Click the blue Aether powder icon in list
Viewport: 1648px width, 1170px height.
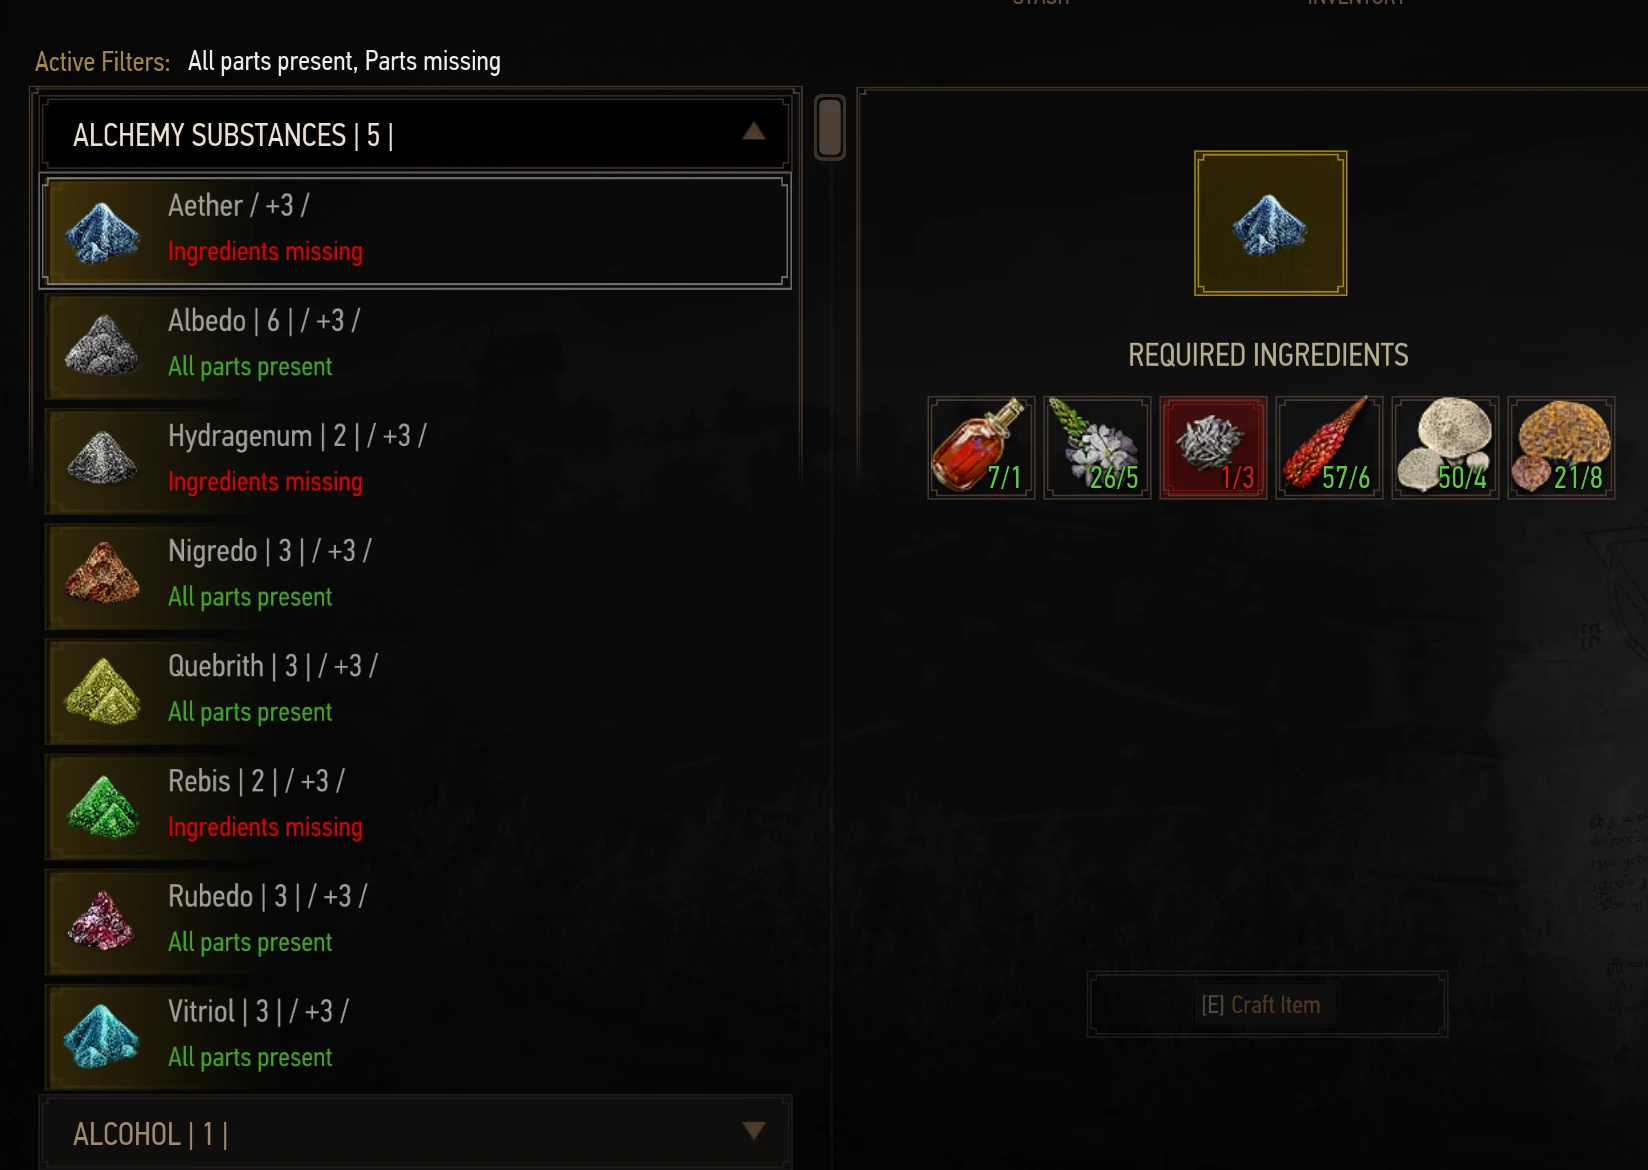tap(102, 232)
